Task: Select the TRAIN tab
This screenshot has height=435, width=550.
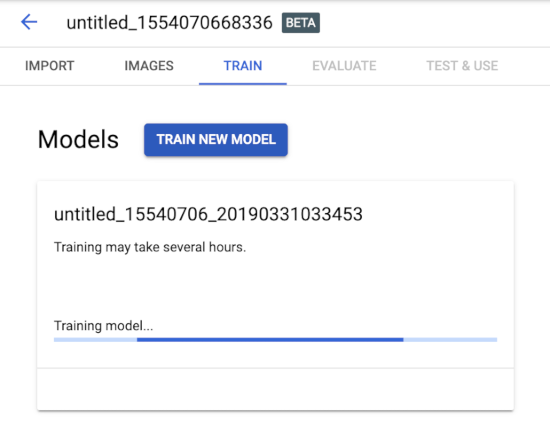Action: coord(243,66)
